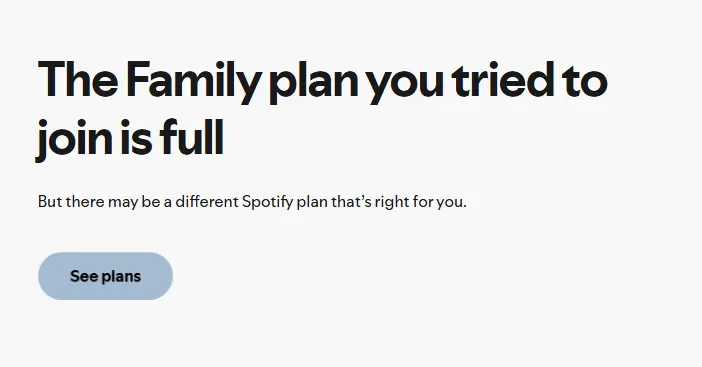
Task: Click the word tried in the headline
Action: pos(503,79)
